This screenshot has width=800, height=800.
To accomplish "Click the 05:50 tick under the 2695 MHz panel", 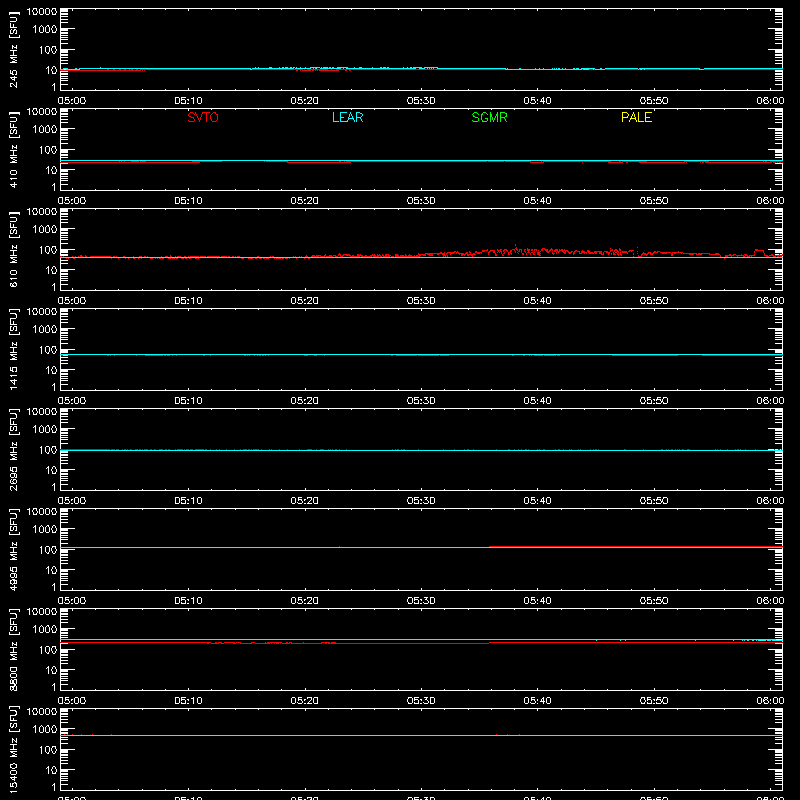I will pyautogui.click(x=654, y=501).
